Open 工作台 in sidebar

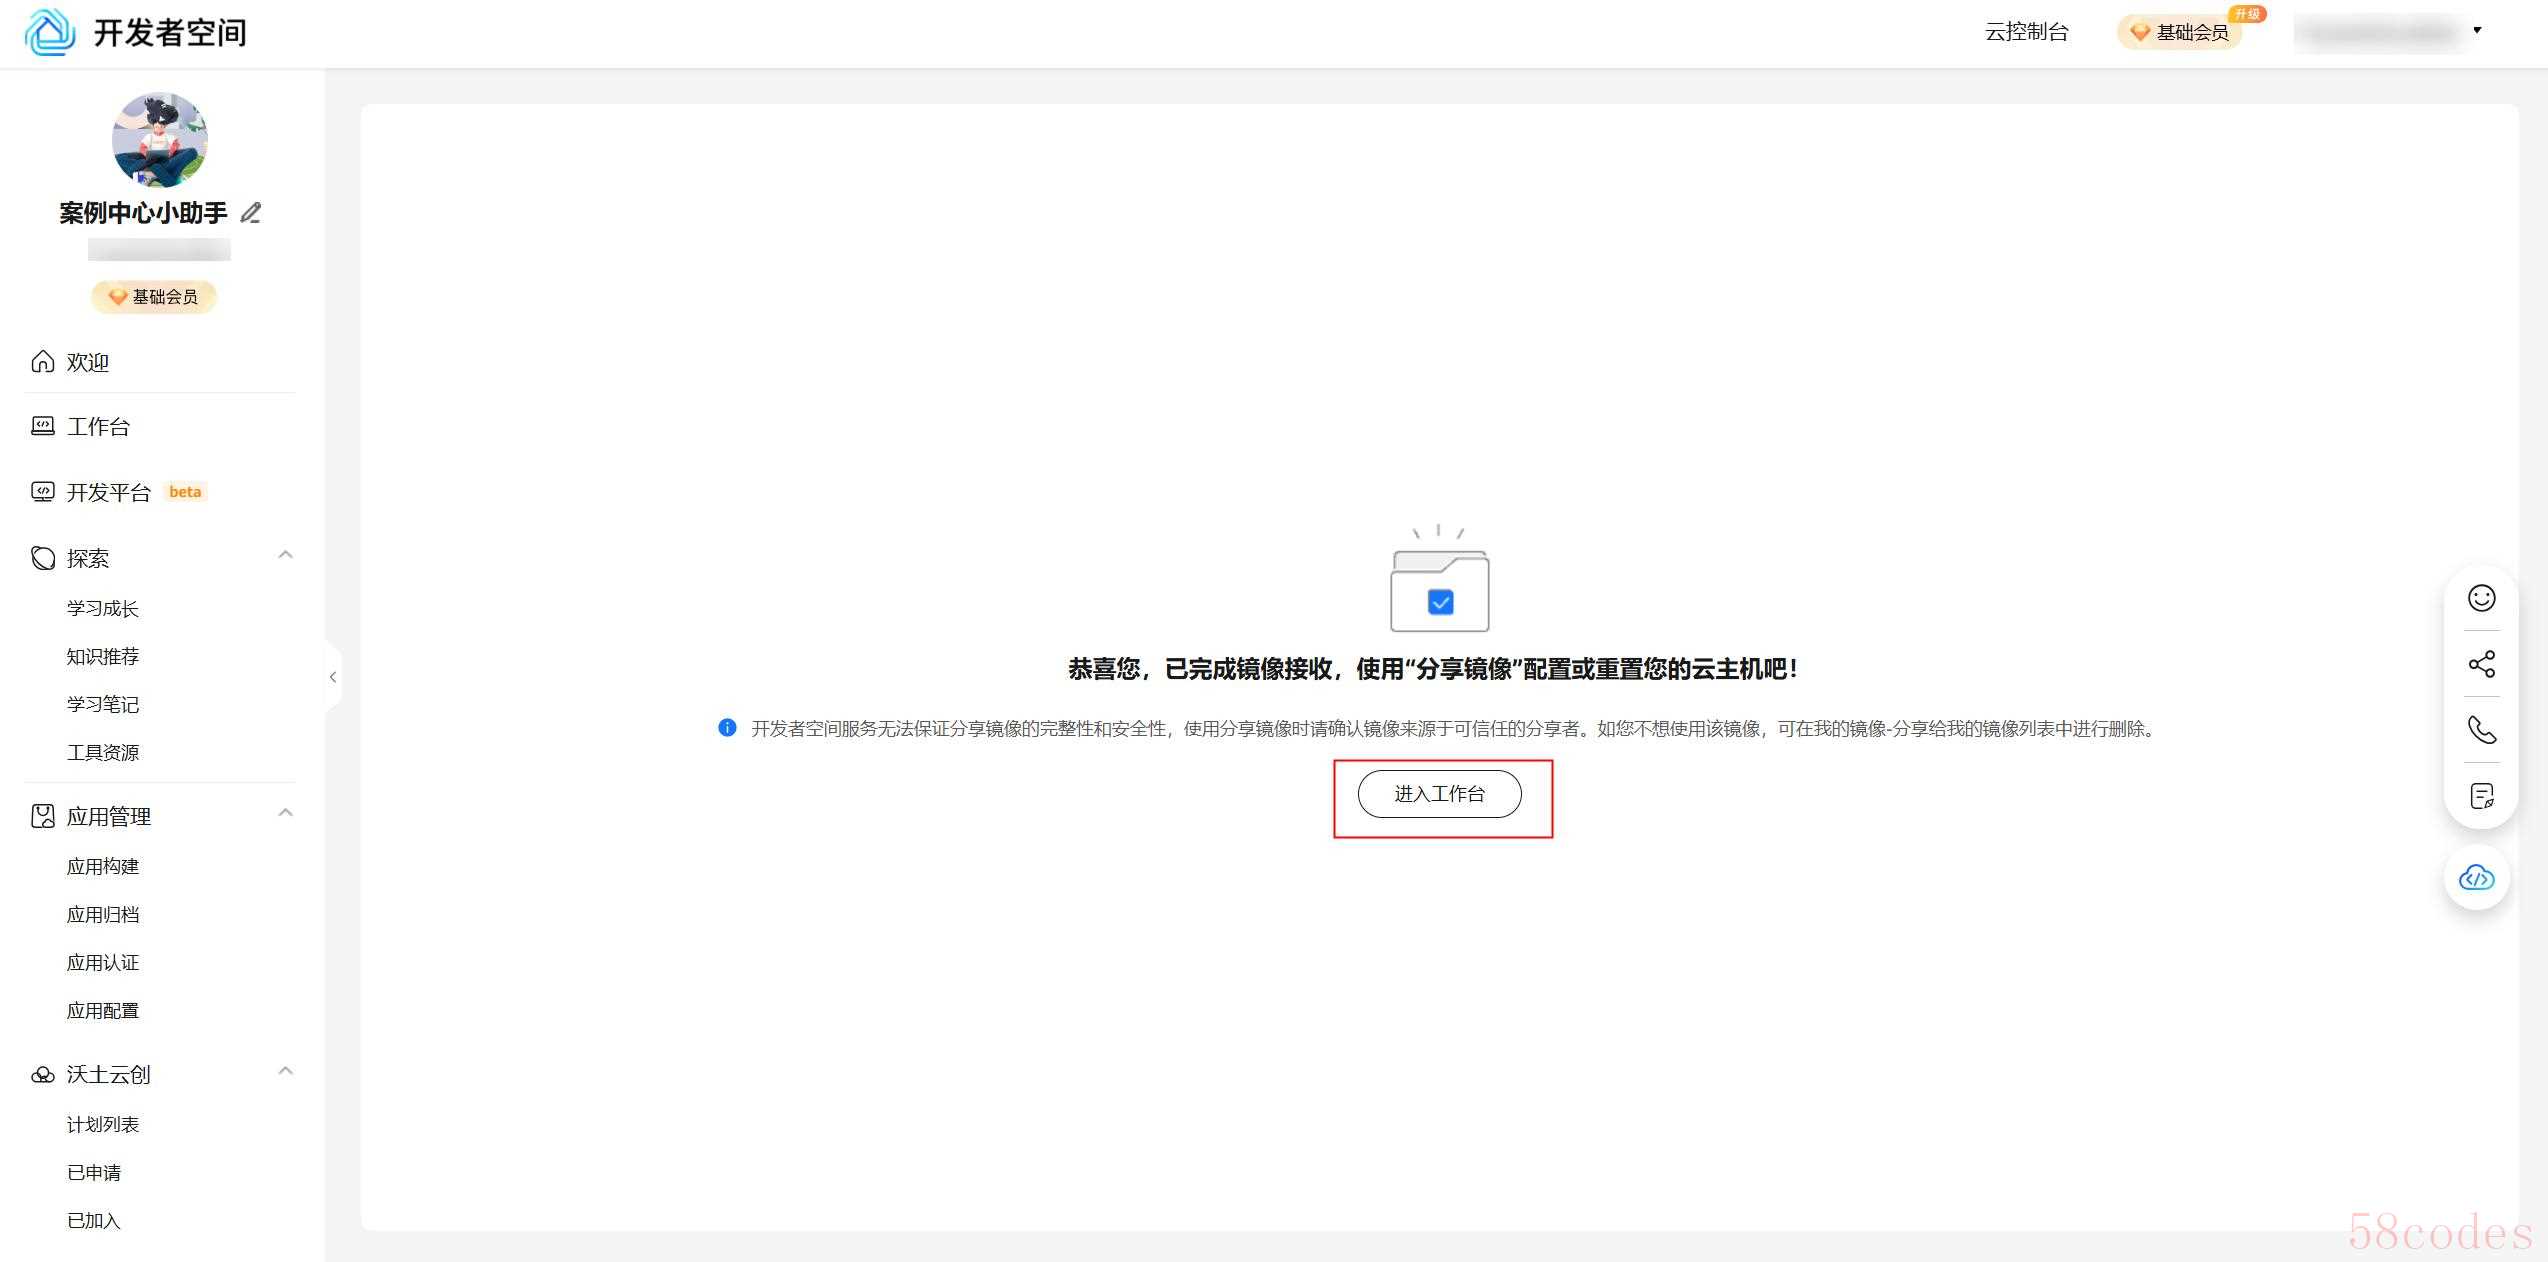pos(98,427)
